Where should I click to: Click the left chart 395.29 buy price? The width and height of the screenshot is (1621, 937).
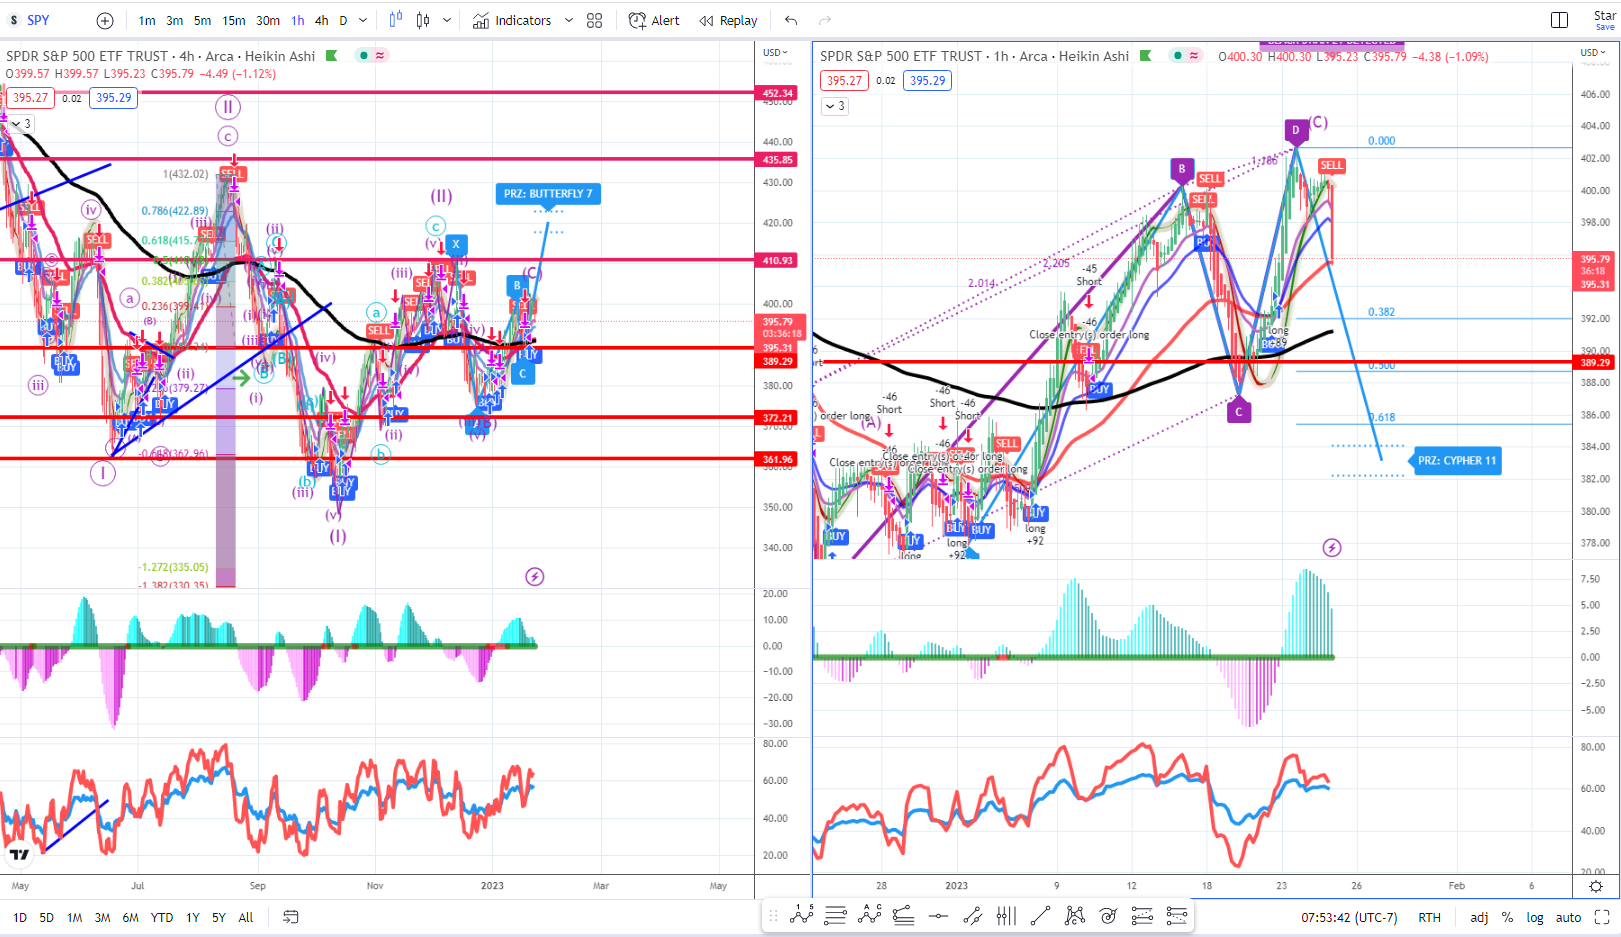[113, 98]
